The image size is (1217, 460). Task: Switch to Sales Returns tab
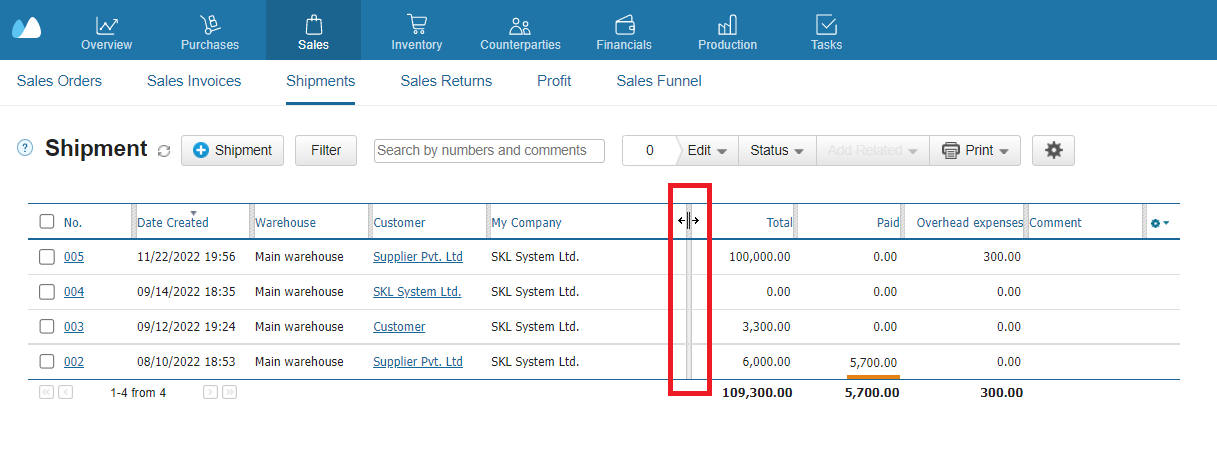(446, 81)
